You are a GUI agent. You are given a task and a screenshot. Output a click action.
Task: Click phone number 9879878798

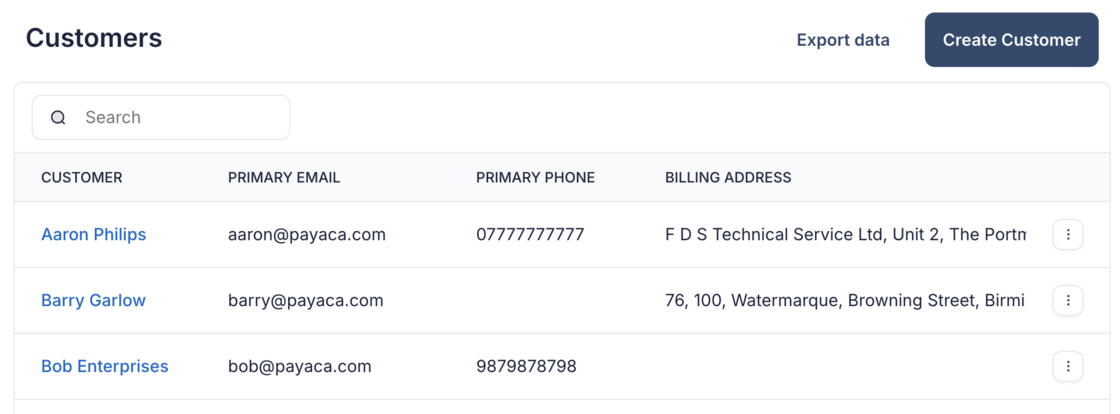pos(526,367)
